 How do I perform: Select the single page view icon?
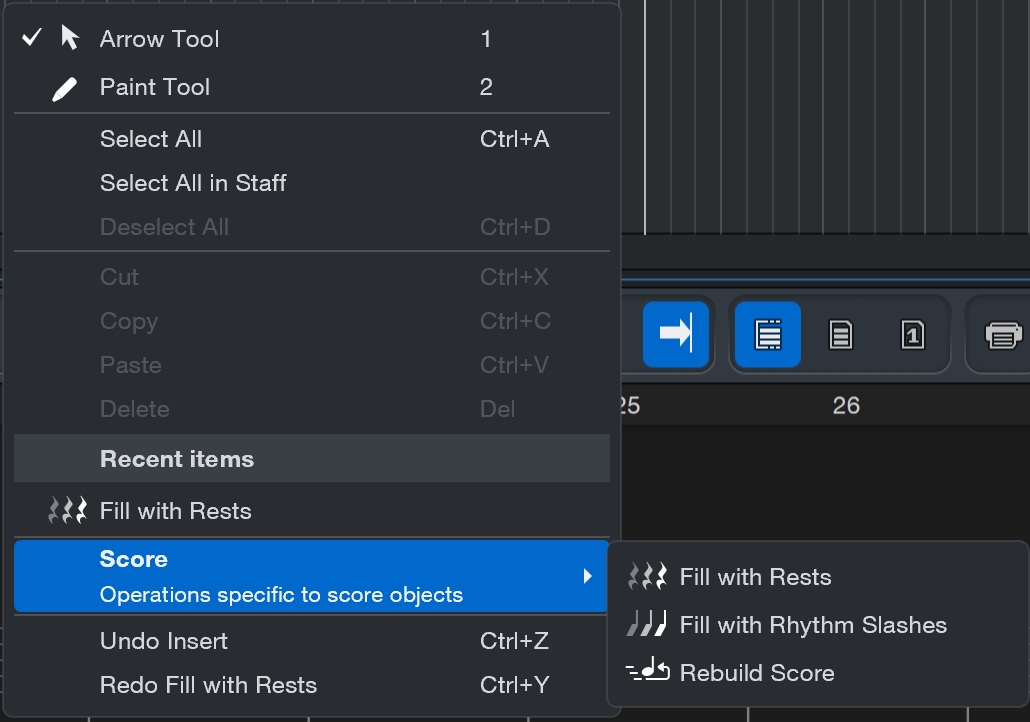click(912, 334)
